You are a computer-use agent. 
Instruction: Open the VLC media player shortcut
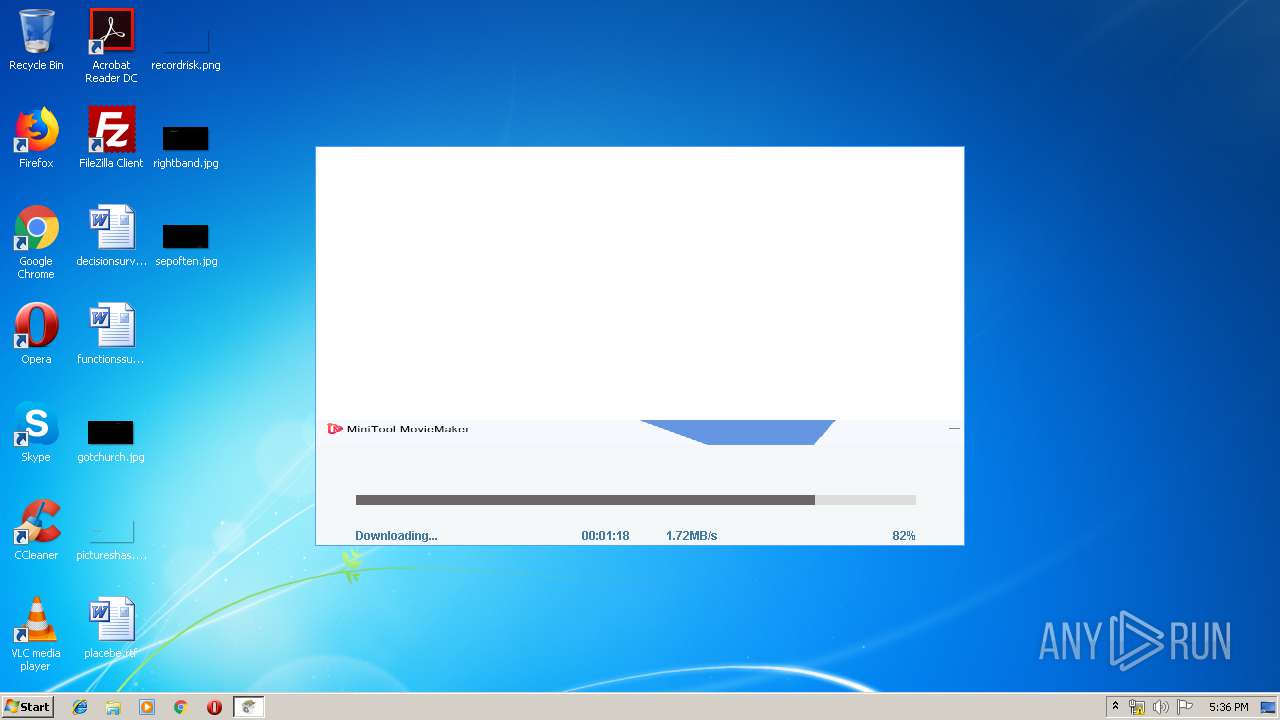[36, 635]
